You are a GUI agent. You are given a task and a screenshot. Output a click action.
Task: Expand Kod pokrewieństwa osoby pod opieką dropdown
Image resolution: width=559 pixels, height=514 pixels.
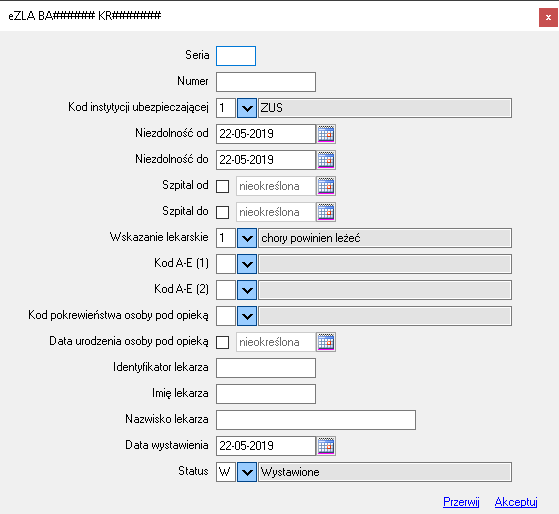coord(247,316)
